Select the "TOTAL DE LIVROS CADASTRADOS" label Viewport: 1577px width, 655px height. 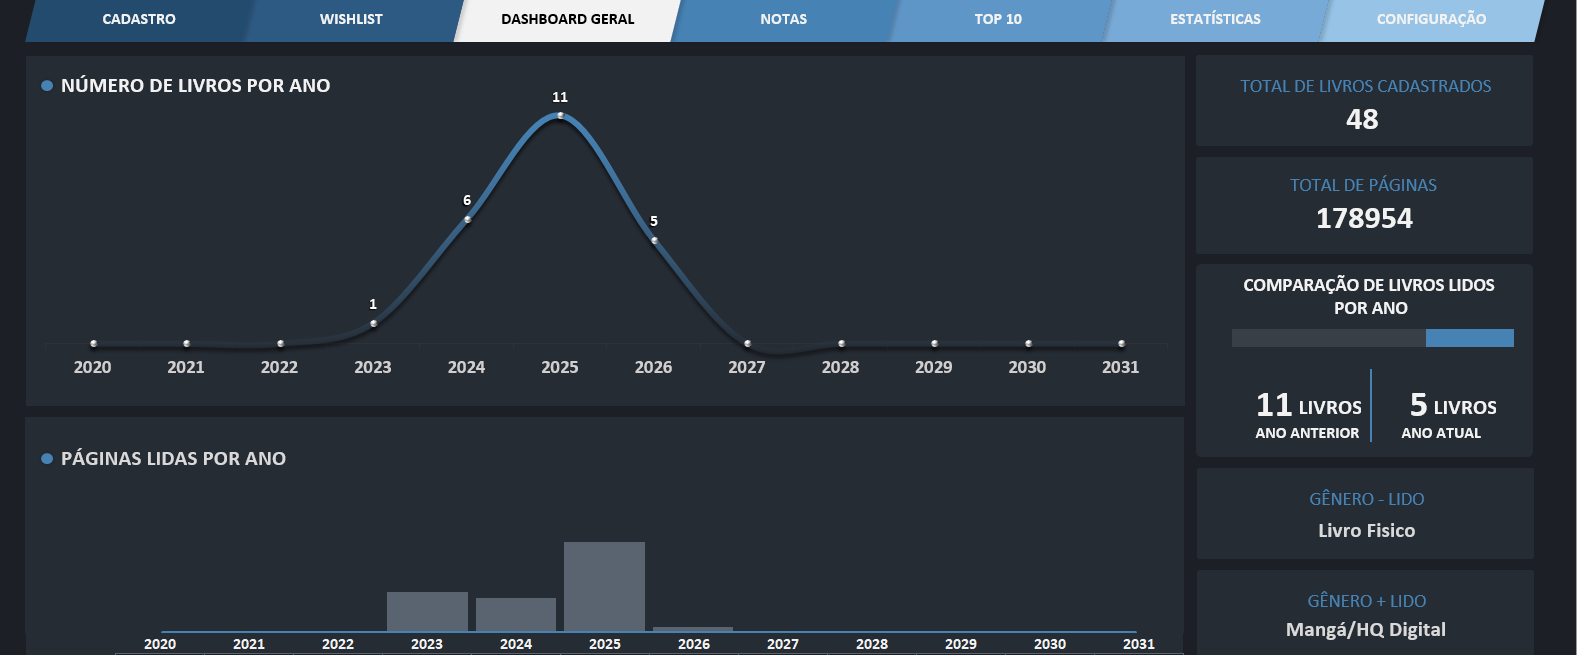point(1365,87)
